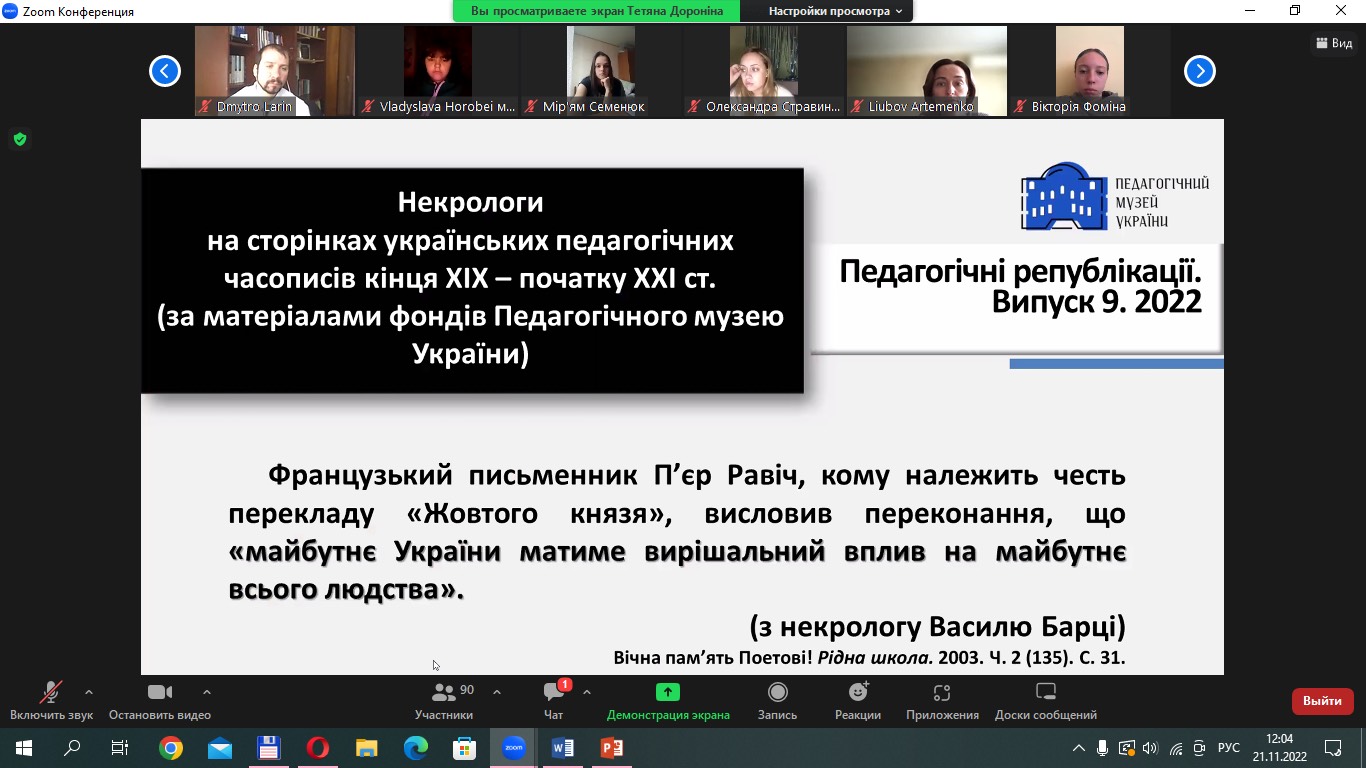This screenshot has height=768, width=1366.
Task: Open the Приложения apps icon
Action: click(941, 693)
